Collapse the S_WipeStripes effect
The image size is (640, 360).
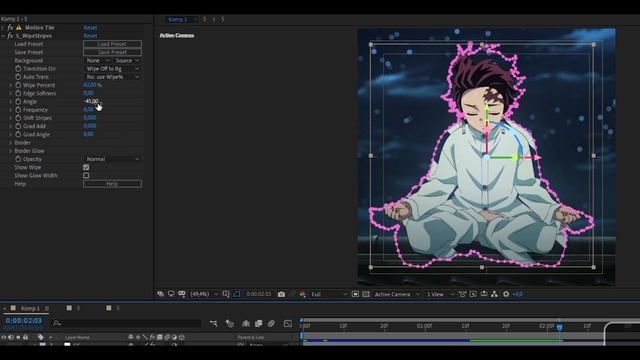click(3, 36)
